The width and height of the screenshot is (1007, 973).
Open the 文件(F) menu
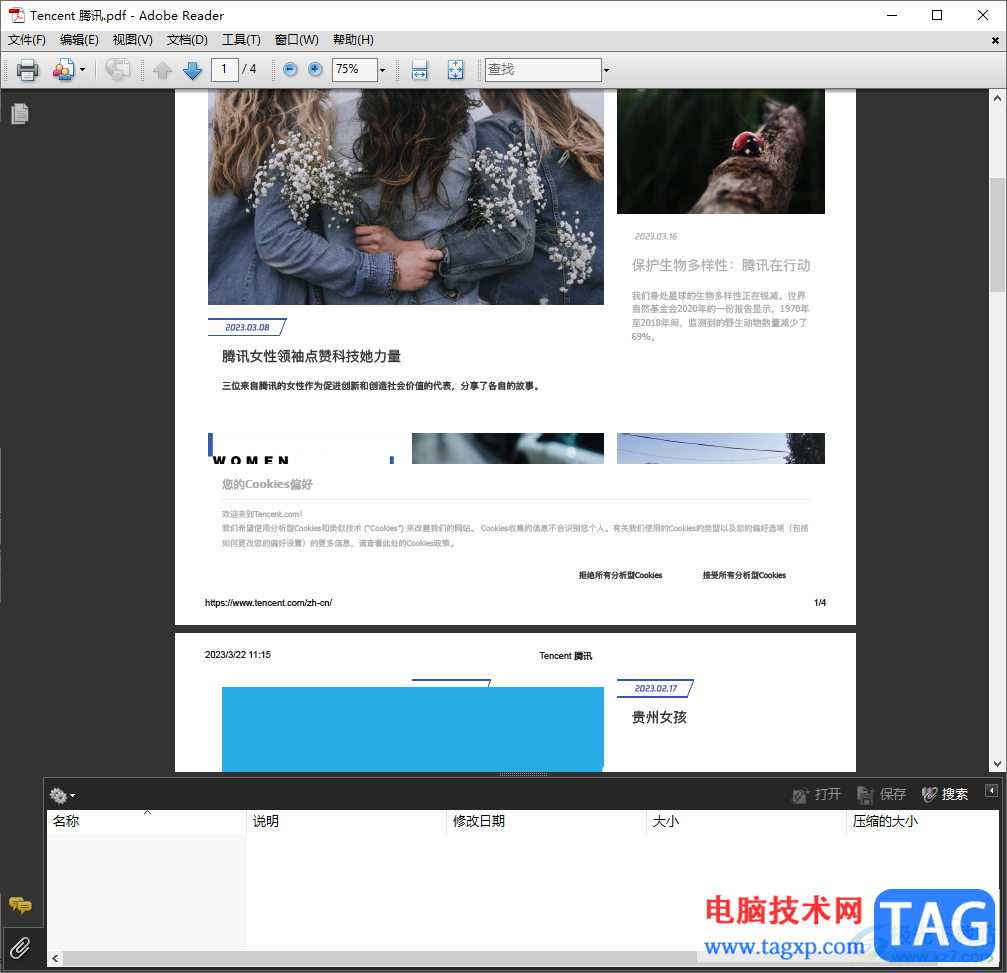(27, 40)
